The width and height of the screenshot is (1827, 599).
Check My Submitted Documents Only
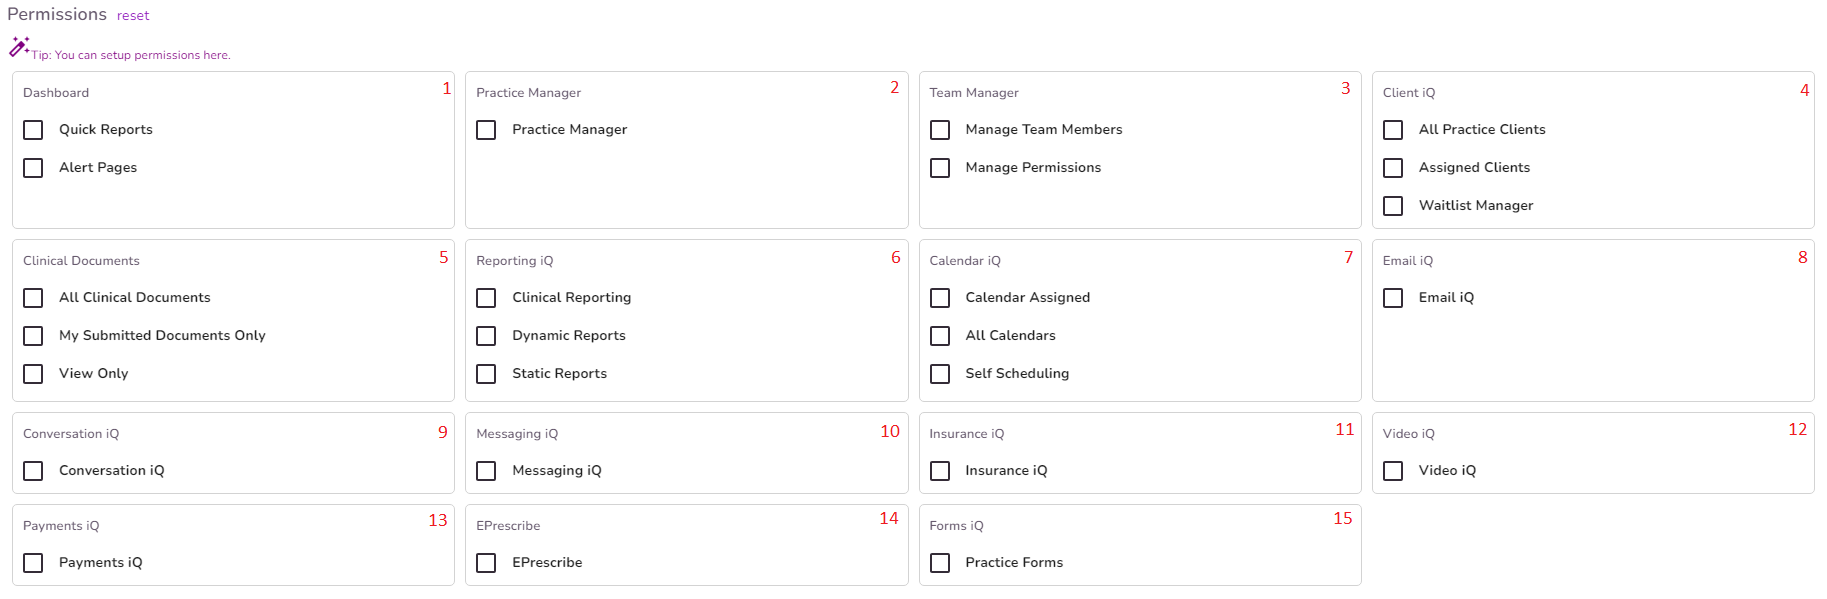[33, 335]
